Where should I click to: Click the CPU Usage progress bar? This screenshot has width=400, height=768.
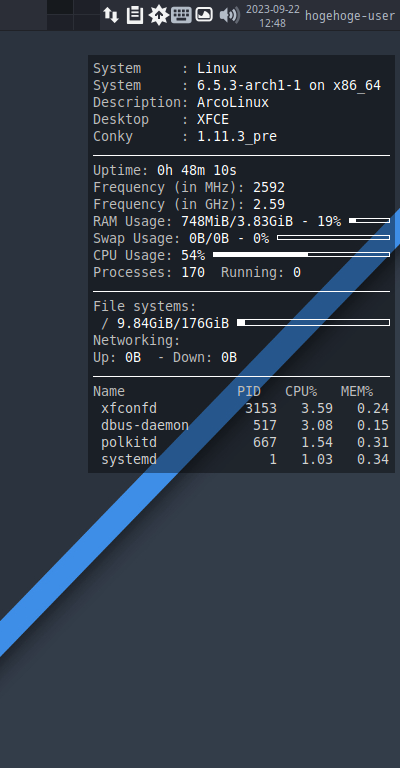[x=301, y=255]
